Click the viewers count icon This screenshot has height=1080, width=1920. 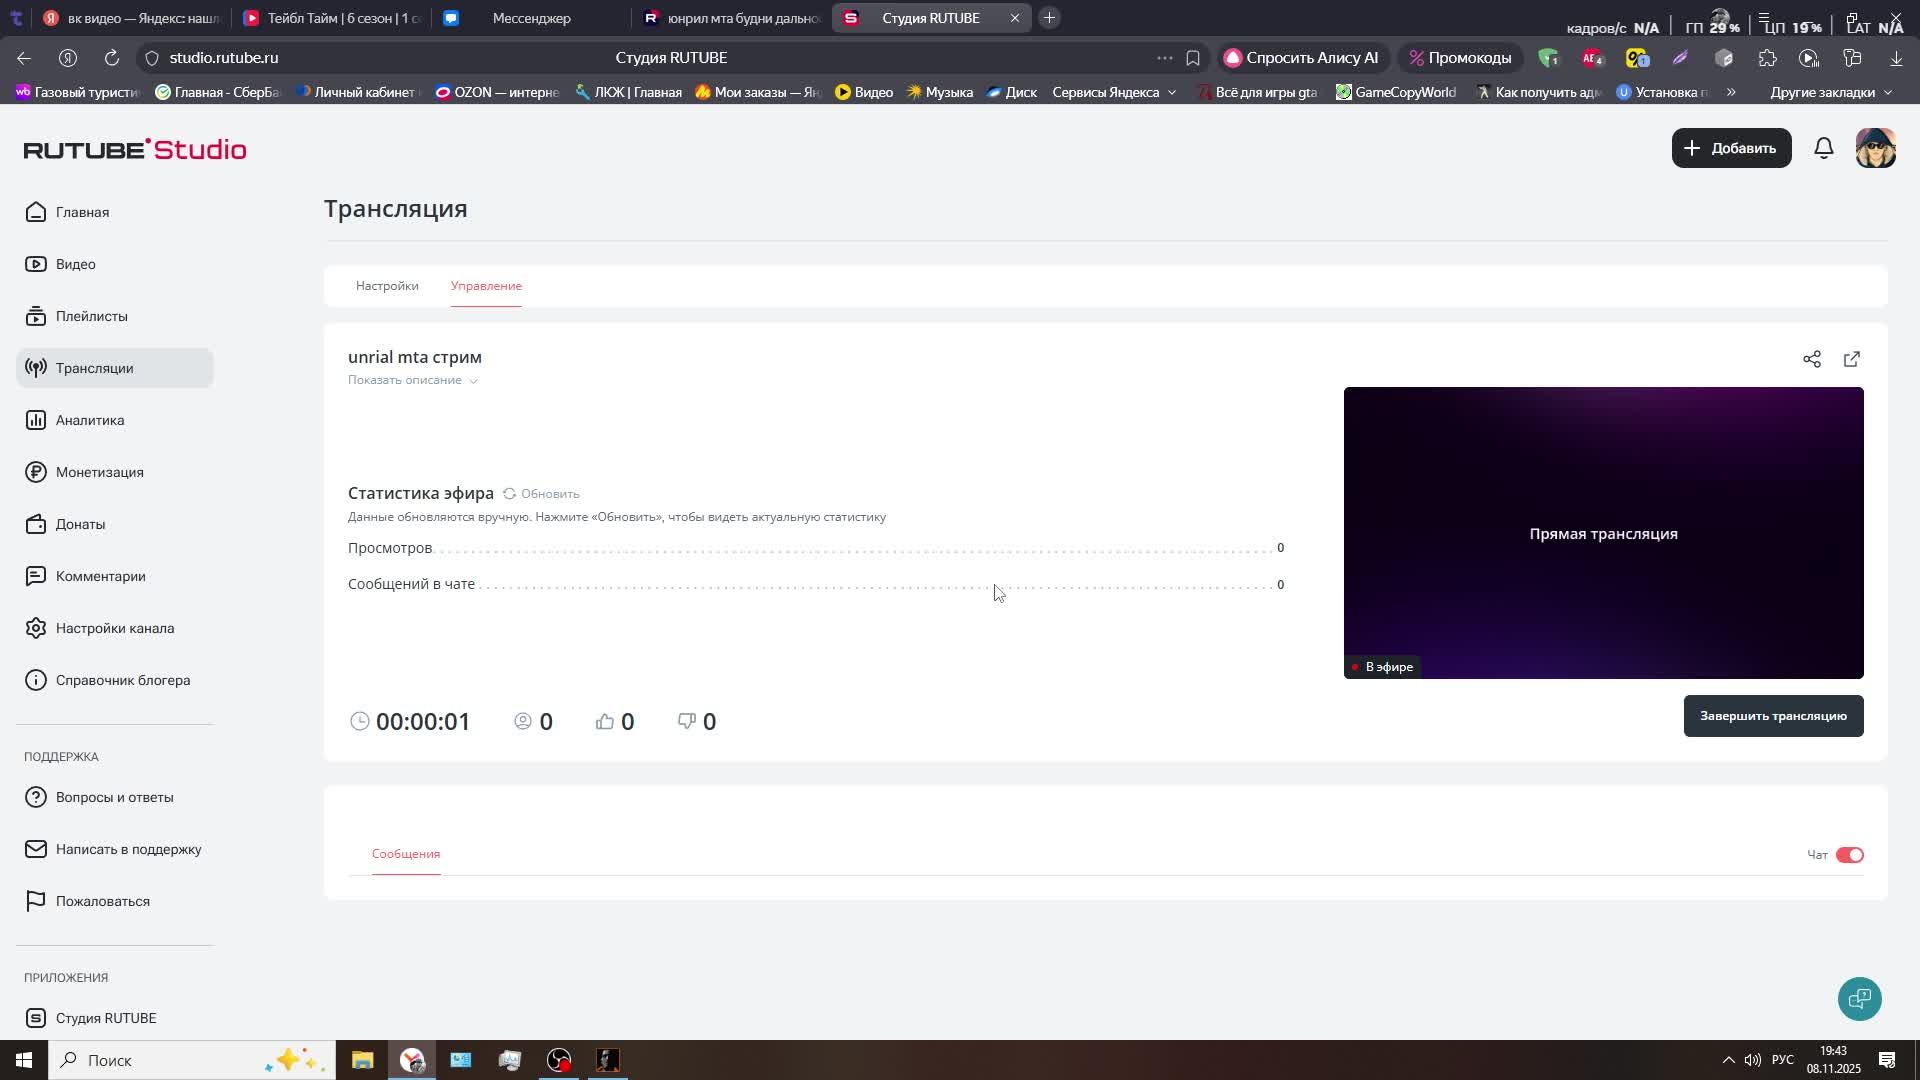tap(523, 721)
